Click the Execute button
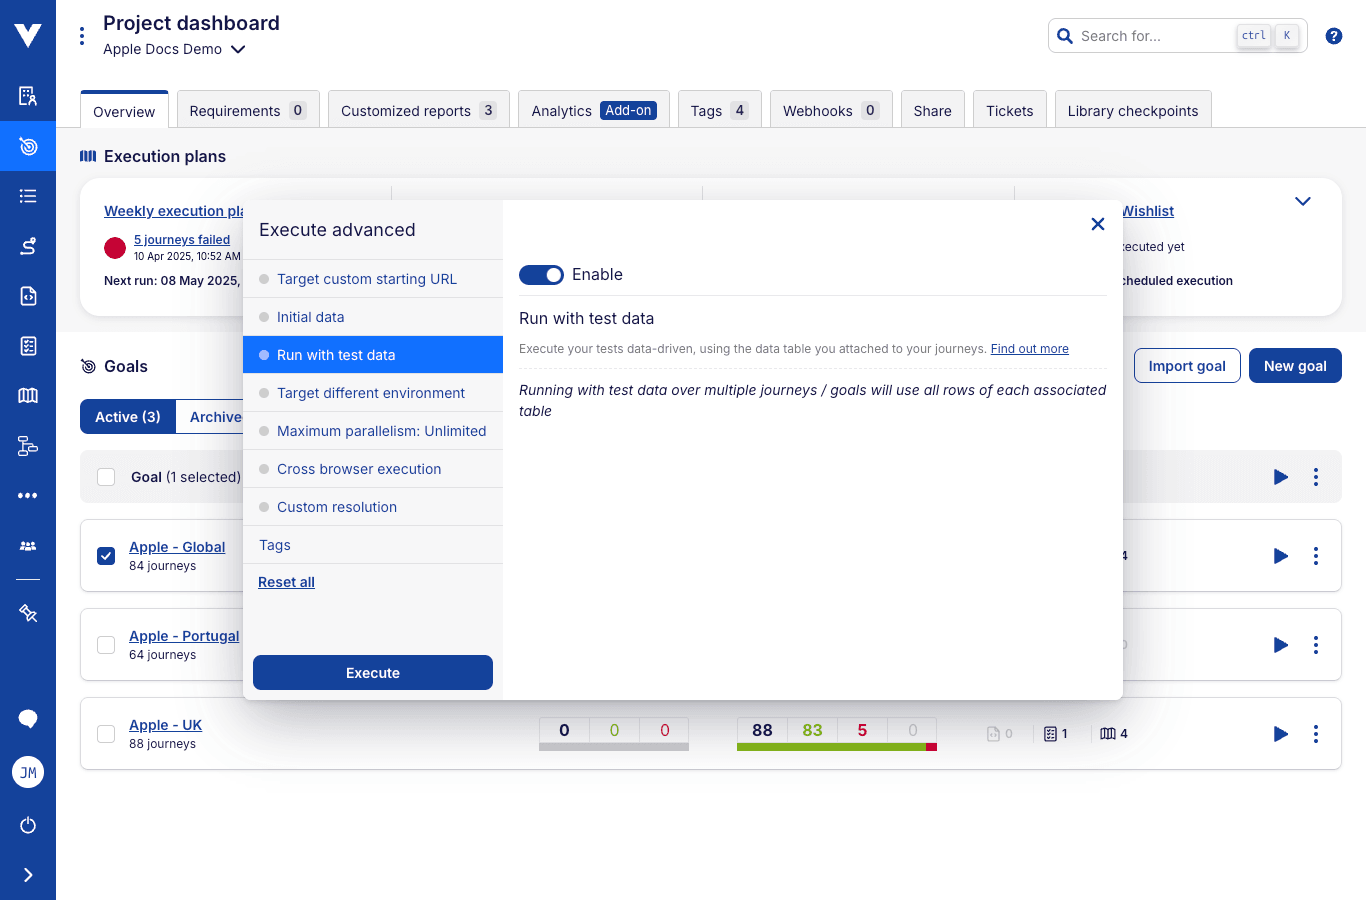1366x900 pixels. tap(372, 672)
